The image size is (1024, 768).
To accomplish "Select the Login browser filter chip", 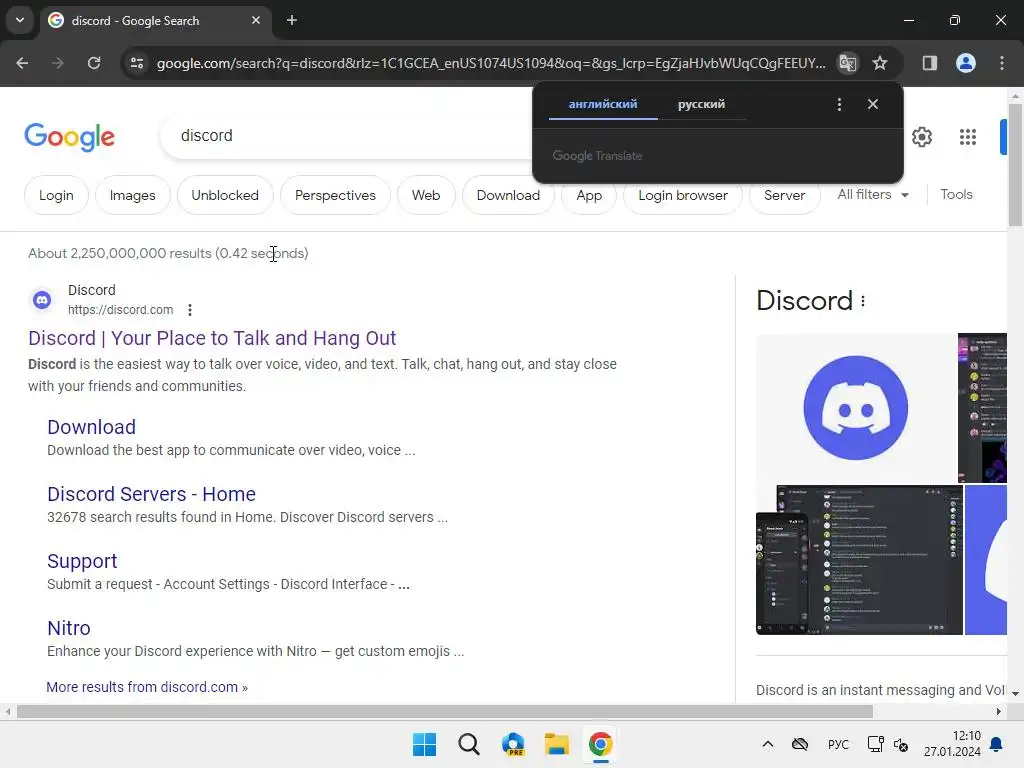I will tap(683, 195).
